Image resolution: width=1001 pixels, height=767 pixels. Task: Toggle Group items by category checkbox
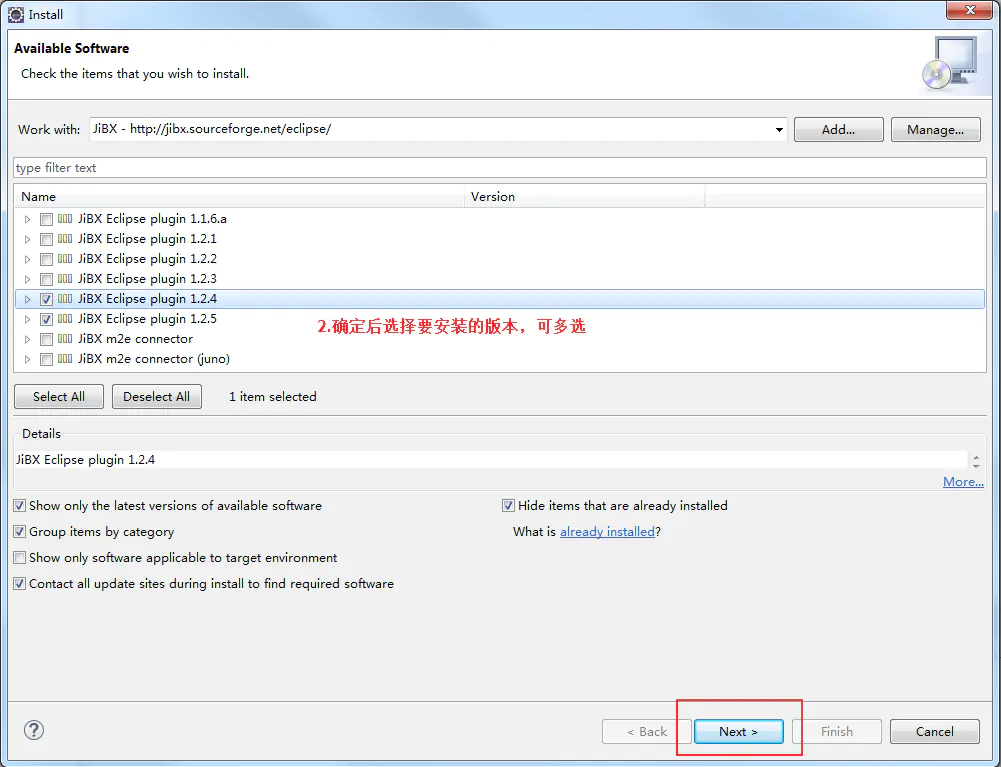tap(20, 532)
